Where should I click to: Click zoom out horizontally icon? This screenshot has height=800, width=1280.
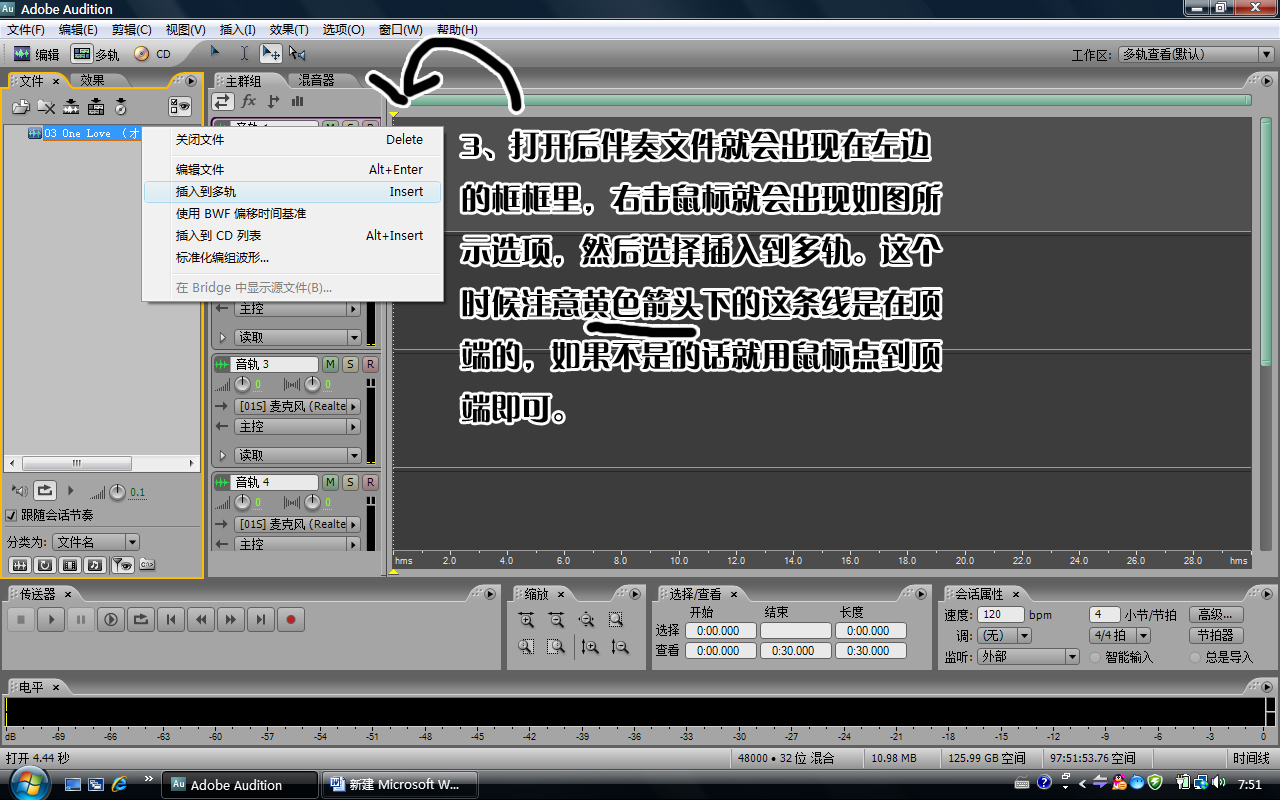point(556,620)
